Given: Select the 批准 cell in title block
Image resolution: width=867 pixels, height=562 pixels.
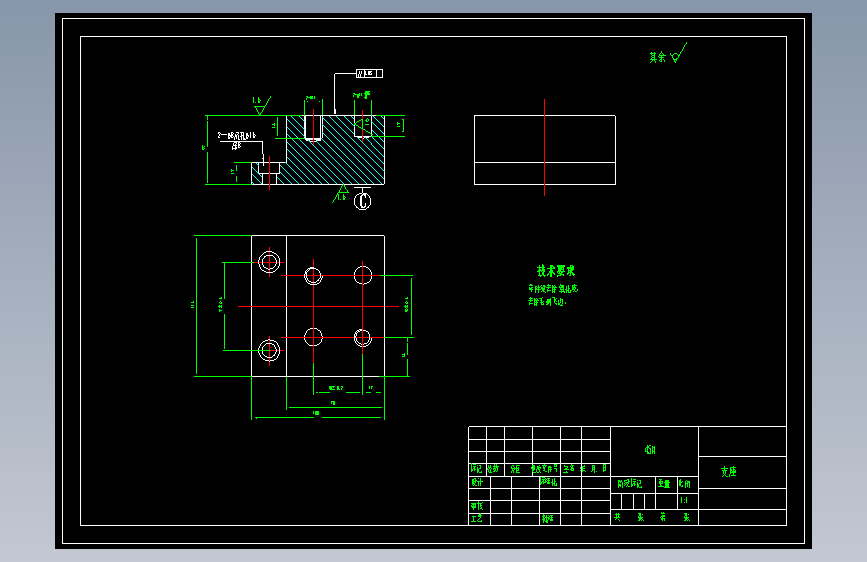Looking at the screenshot, I should coord(547,519).
